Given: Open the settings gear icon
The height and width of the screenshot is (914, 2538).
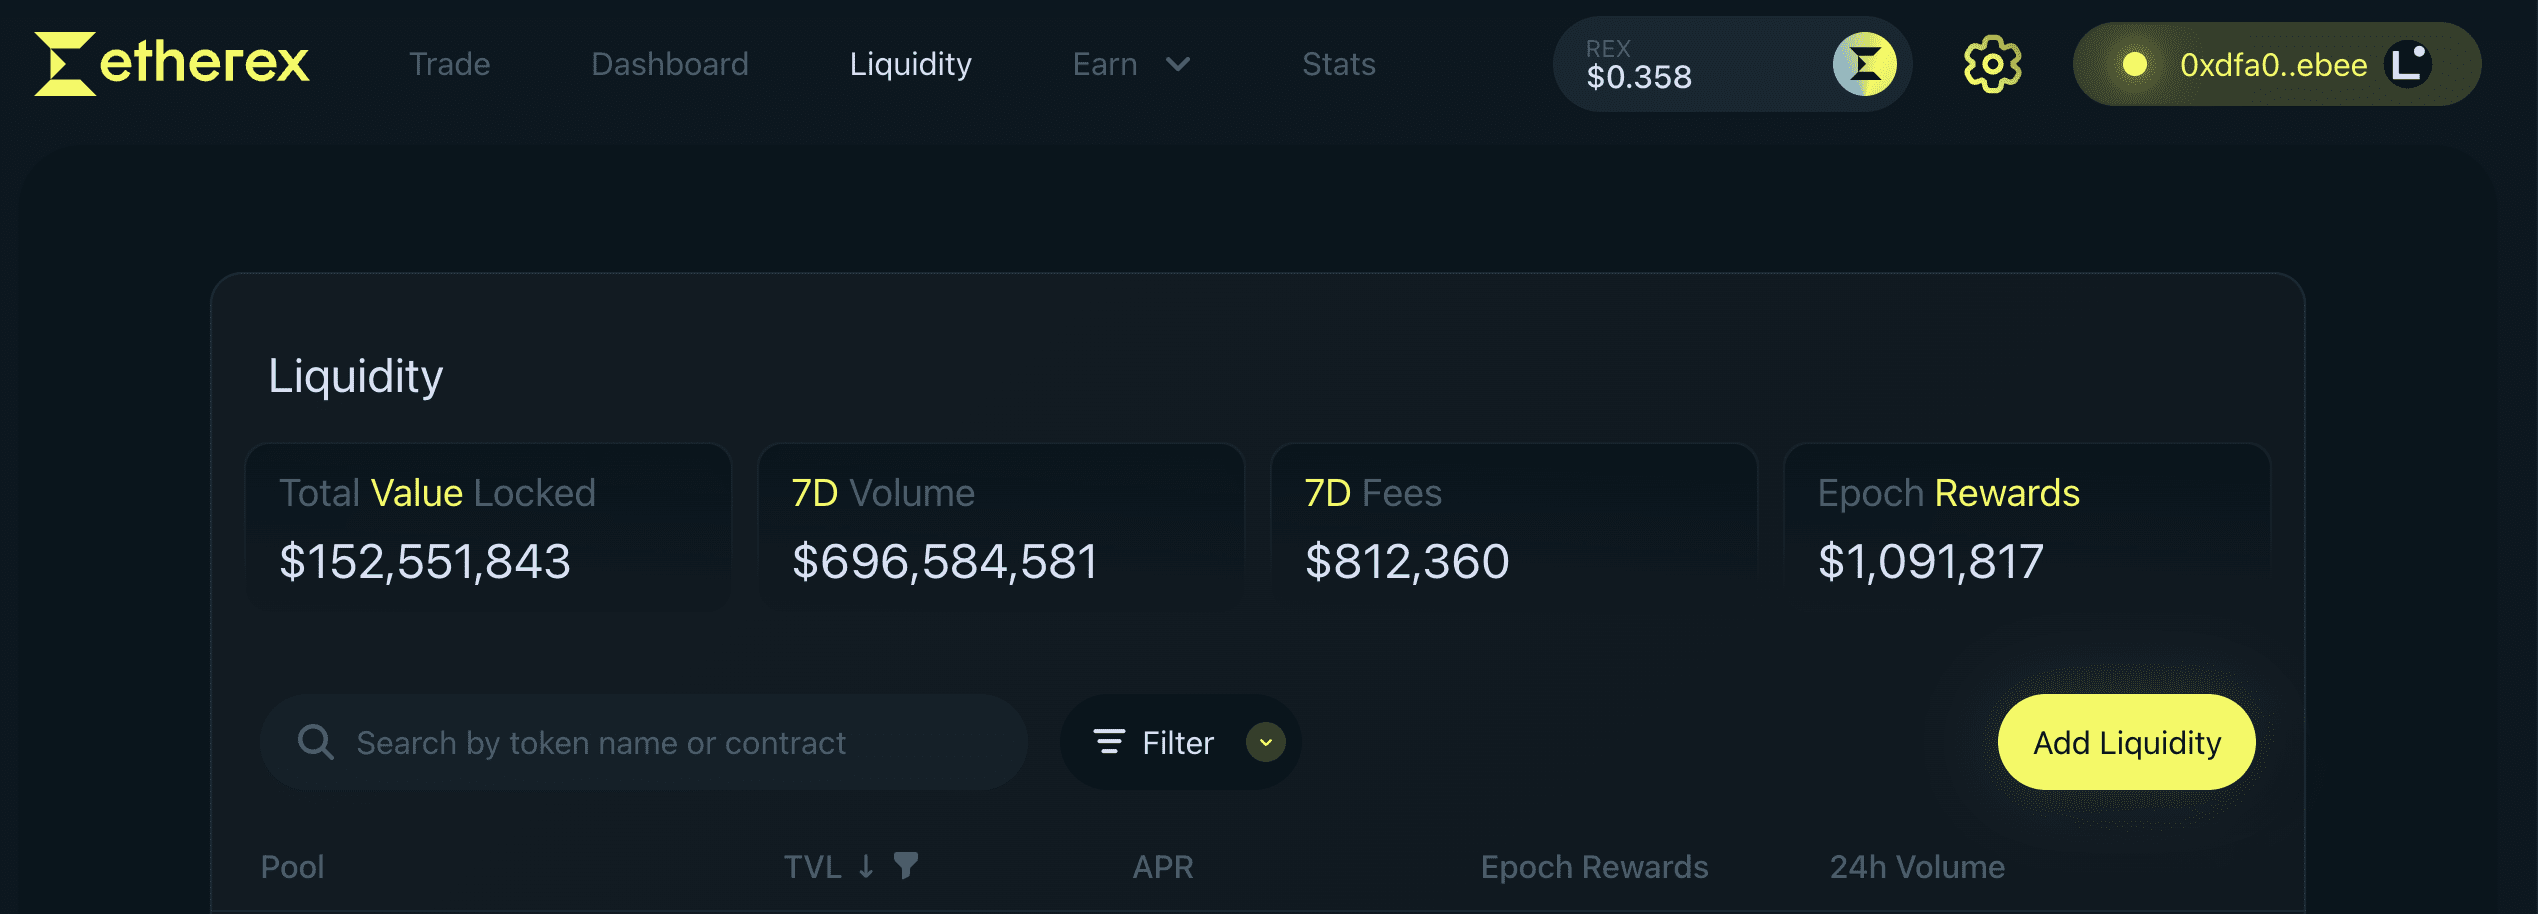Looking at the screenshot, I should tap(1992, 64).
